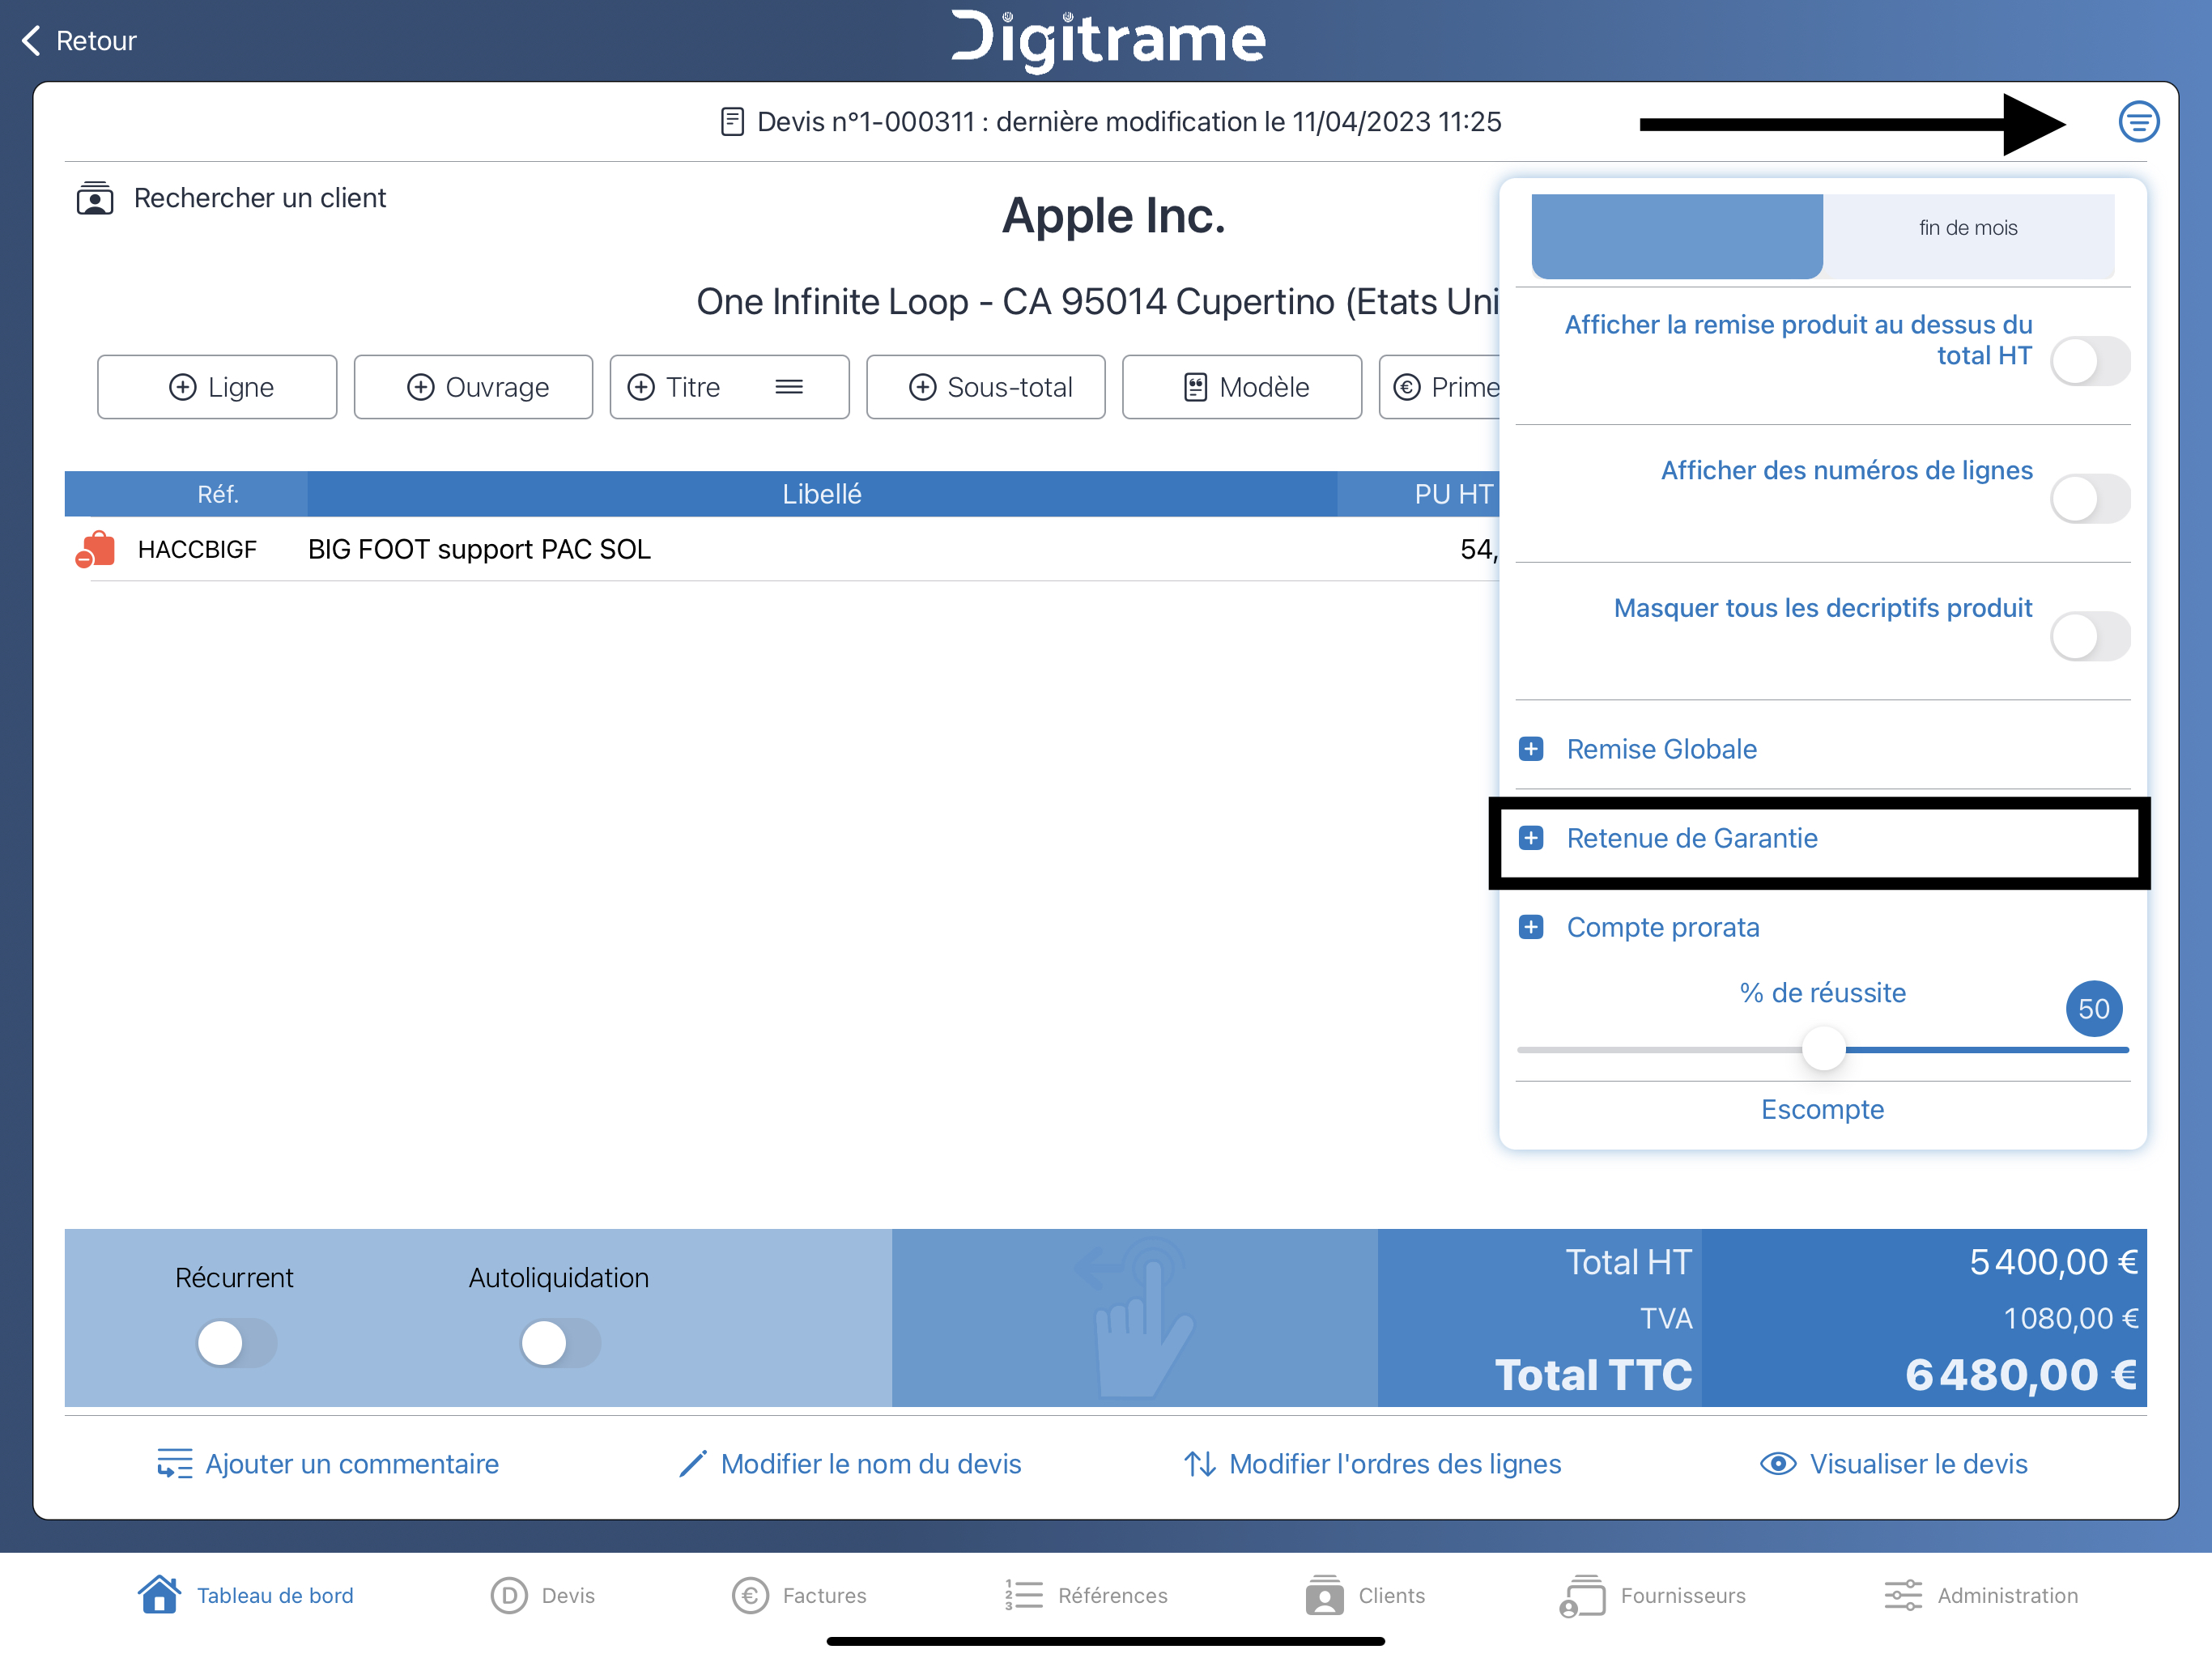The width and height of the screenshot is (2212, 1658).
Task: Open the Clients icon
Action: coord(1324,1595)
